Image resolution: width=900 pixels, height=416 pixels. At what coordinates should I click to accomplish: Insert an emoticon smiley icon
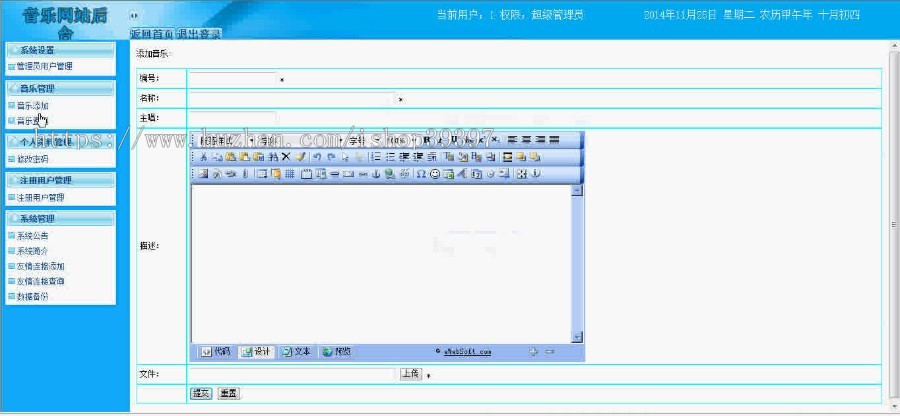click(x=435, y=174)
